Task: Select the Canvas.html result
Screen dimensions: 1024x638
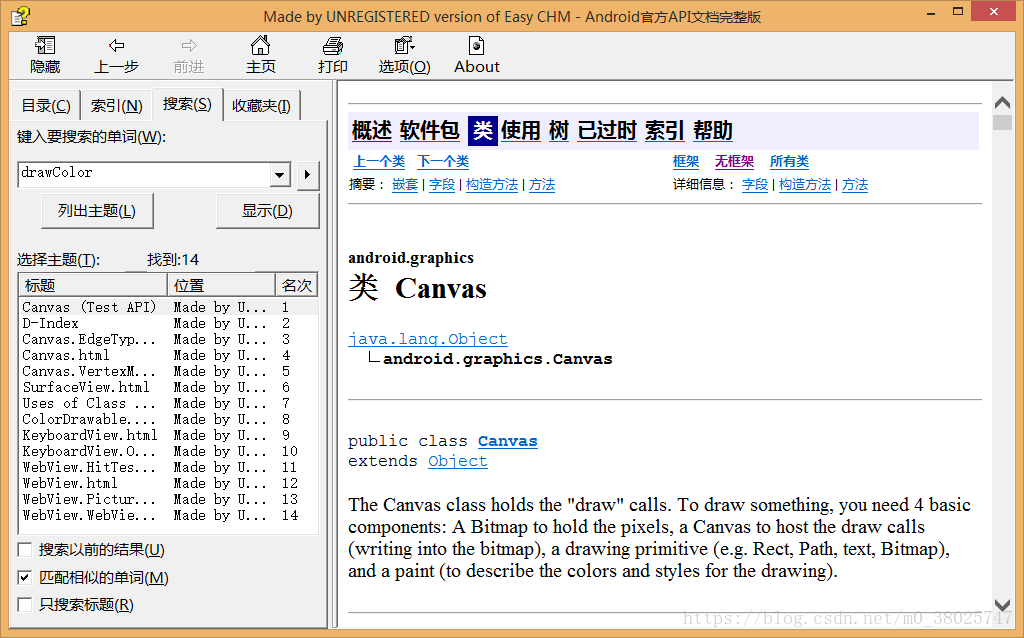Action: [168, 355]
